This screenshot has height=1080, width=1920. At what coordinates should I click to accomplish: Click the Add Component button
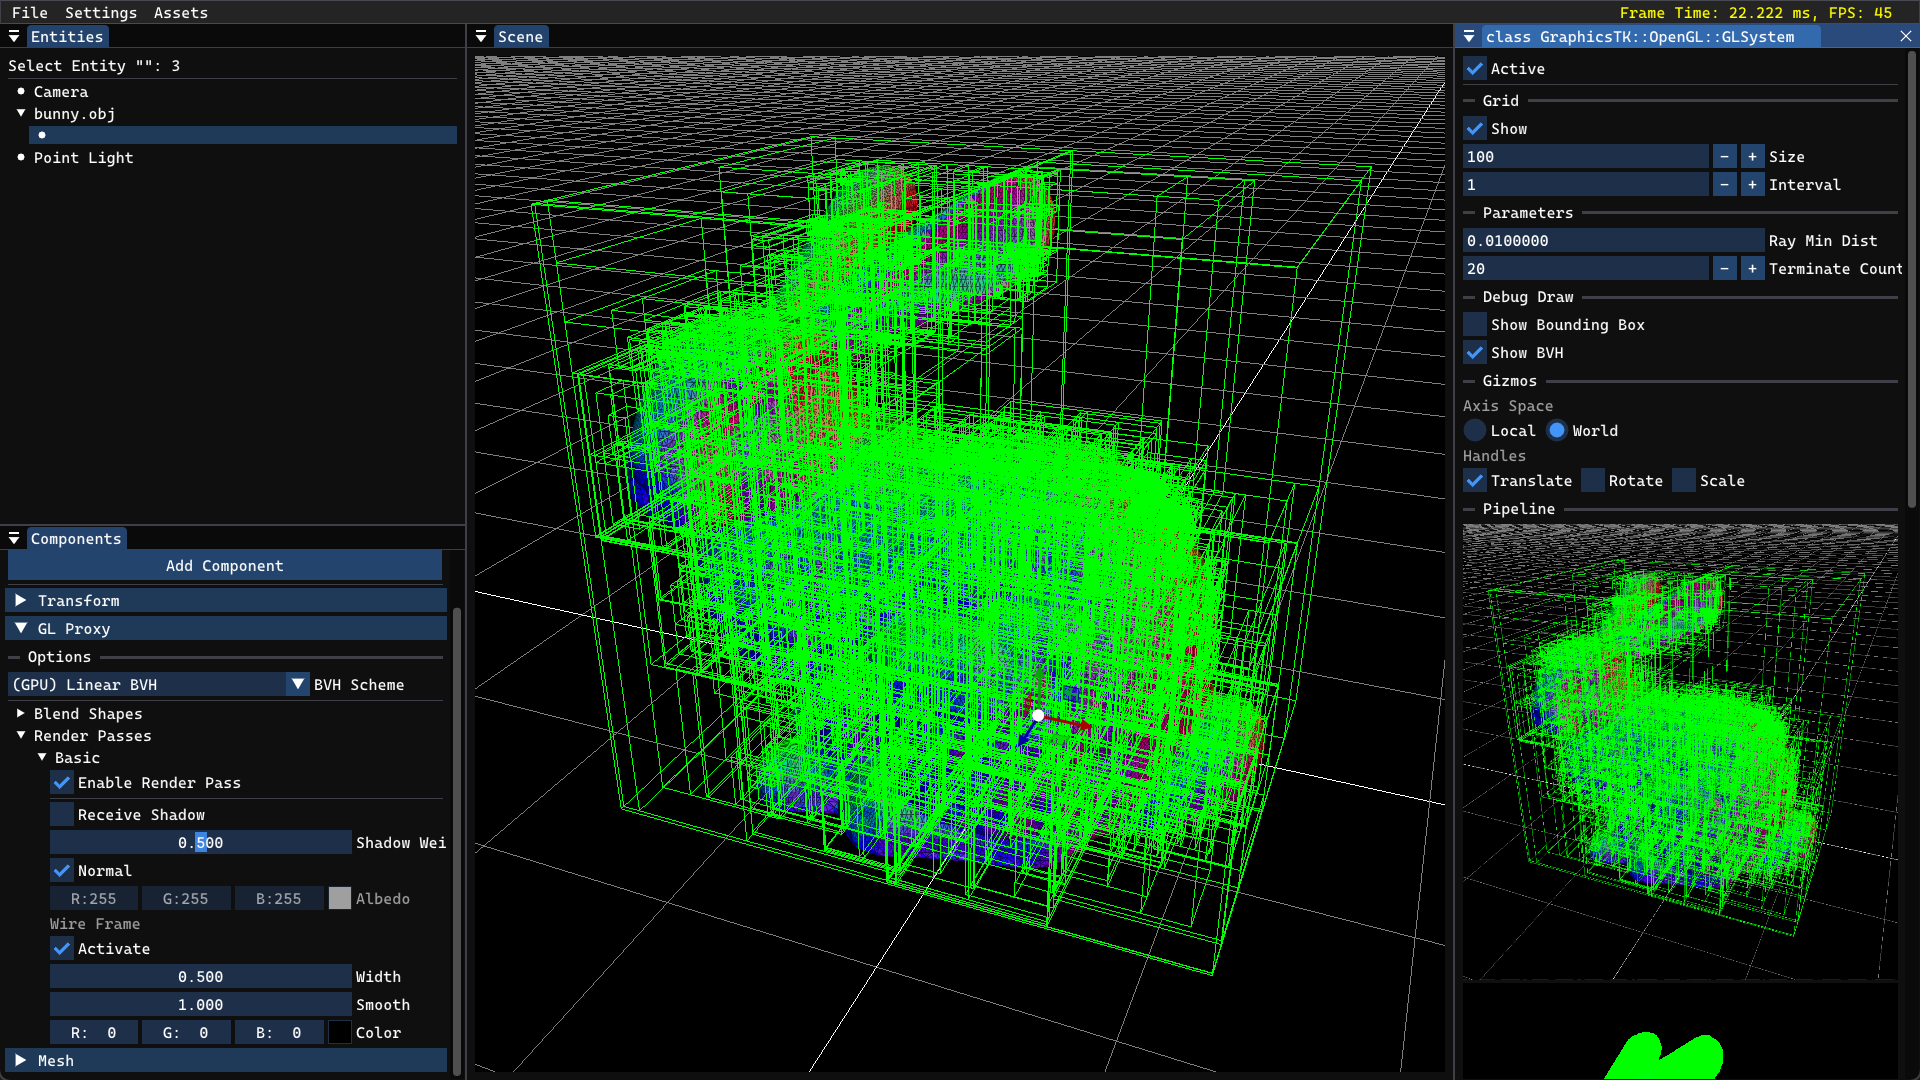tap(224, 566)
